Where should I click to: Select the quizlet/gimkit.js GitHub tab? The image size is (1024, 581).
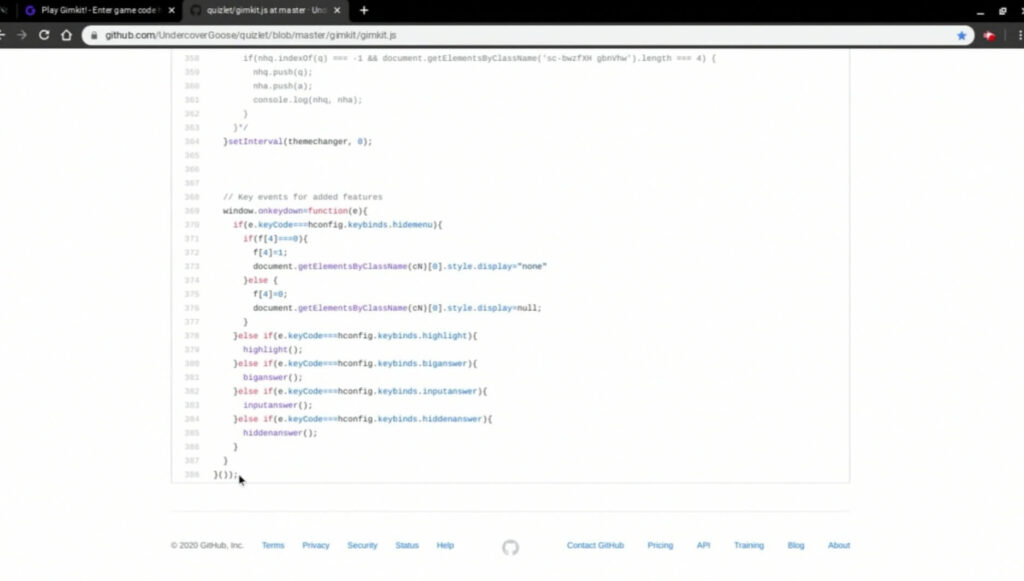(264, 10)
